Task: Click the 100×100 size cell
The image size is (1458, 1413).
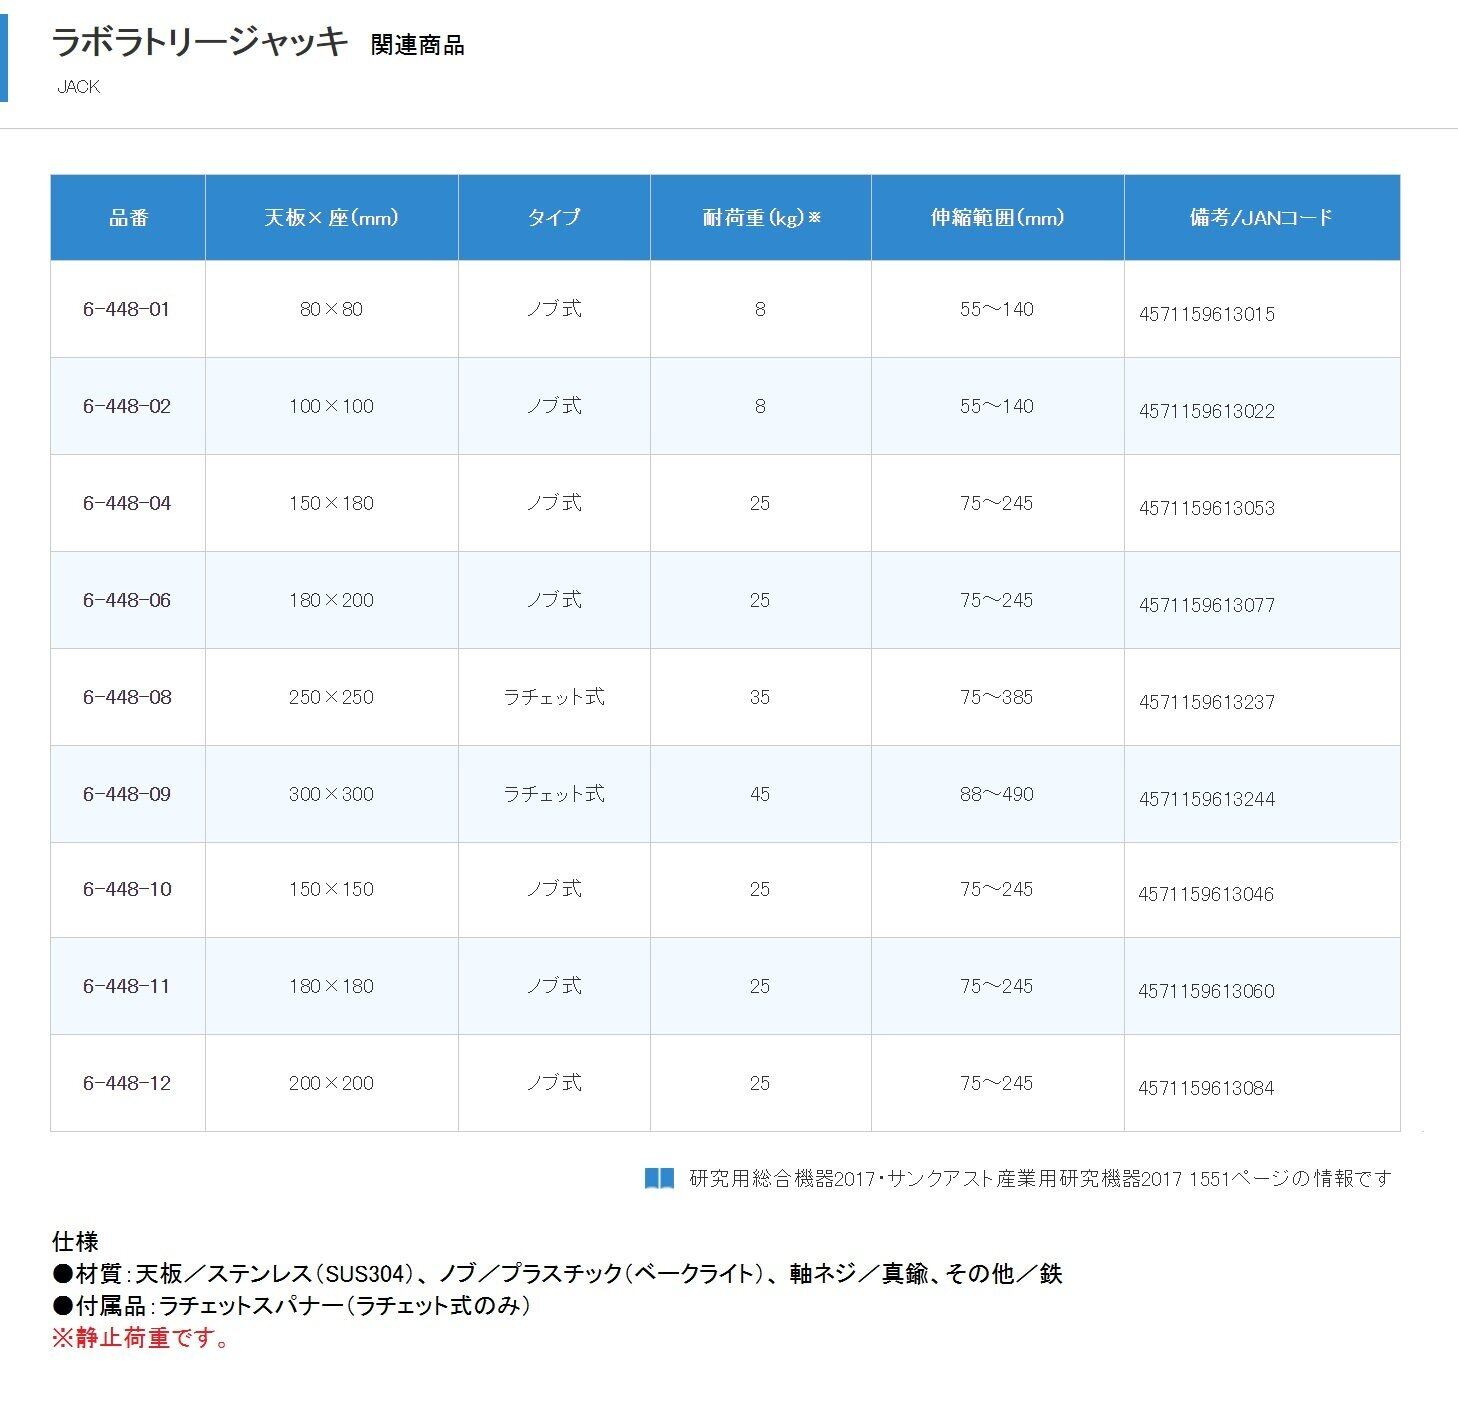Action: [331, 407]
